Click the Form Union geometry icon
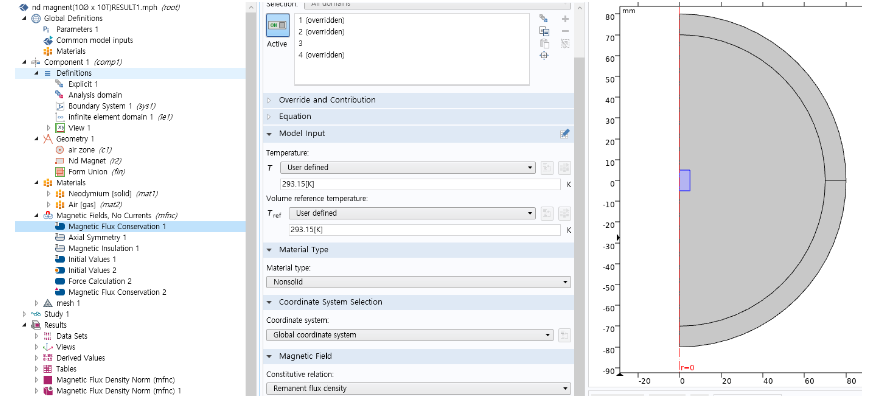 tap(60, 171)
